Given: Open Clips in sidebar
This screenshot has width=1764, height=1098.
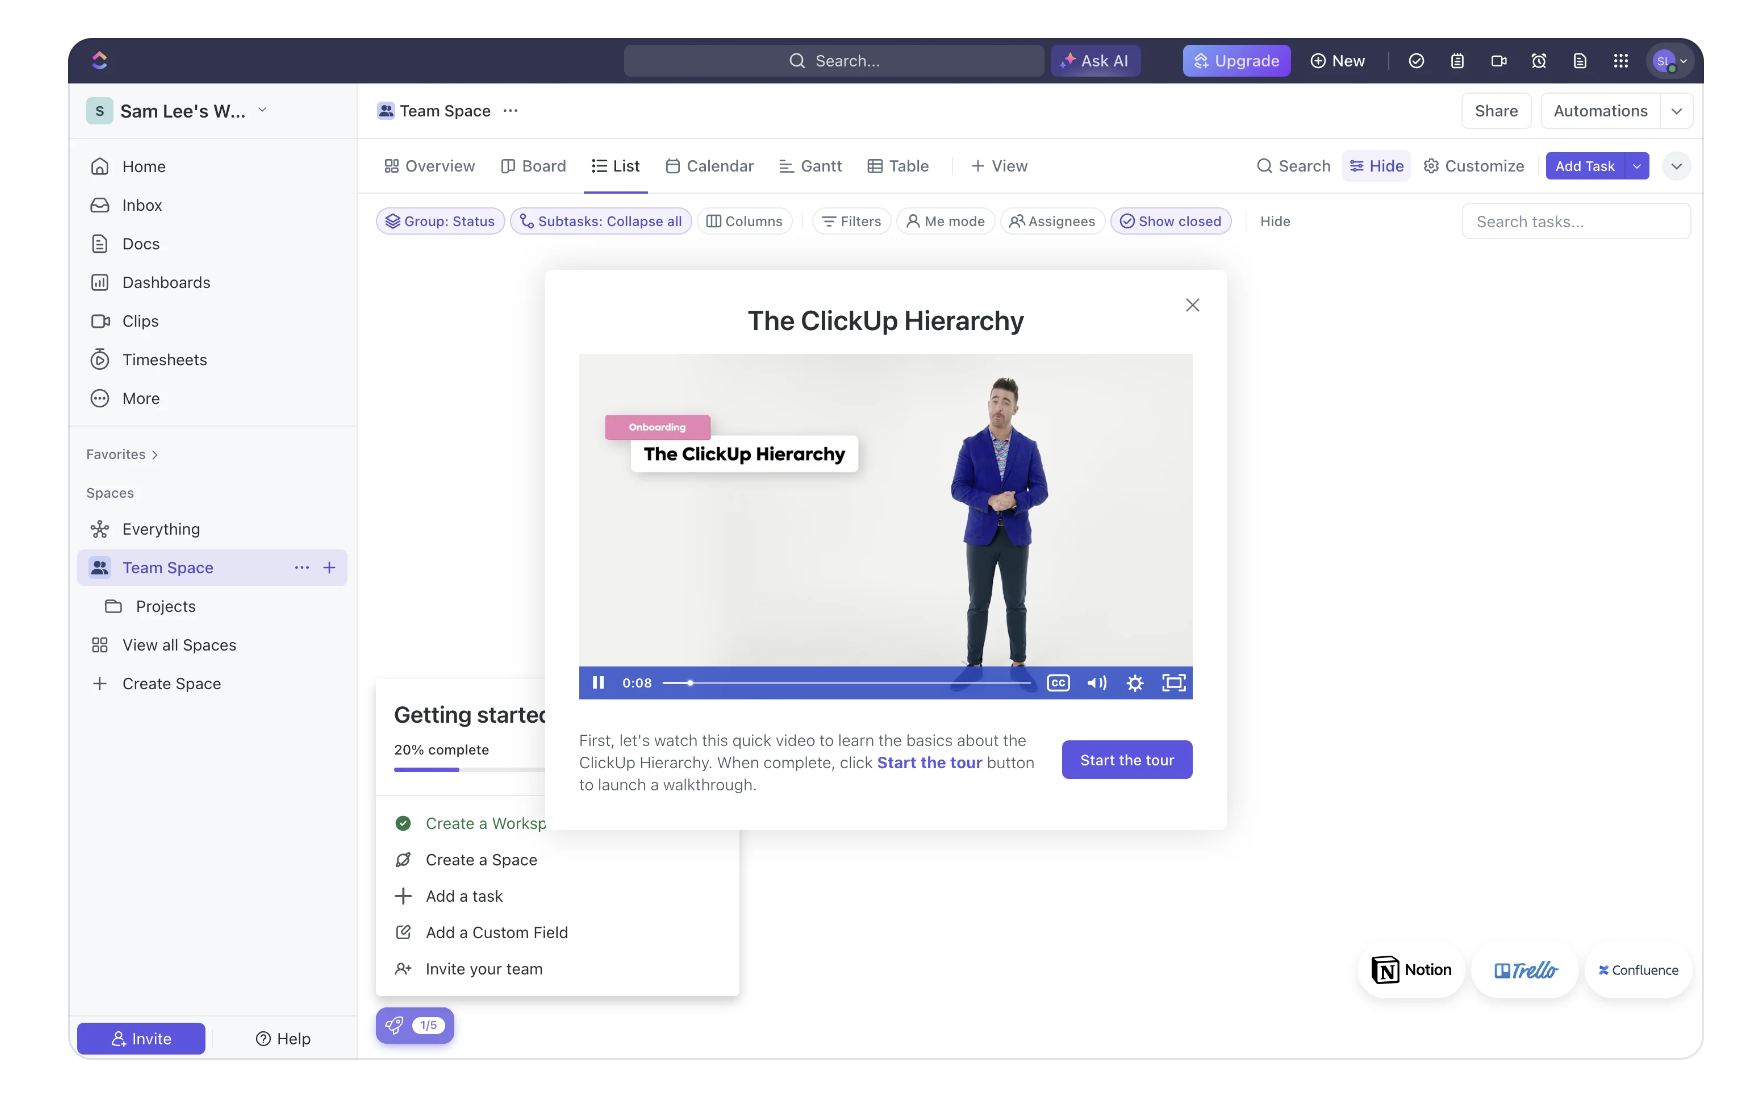Looking at the screenshot, I should pyautogui.click(x=140, y=321).
